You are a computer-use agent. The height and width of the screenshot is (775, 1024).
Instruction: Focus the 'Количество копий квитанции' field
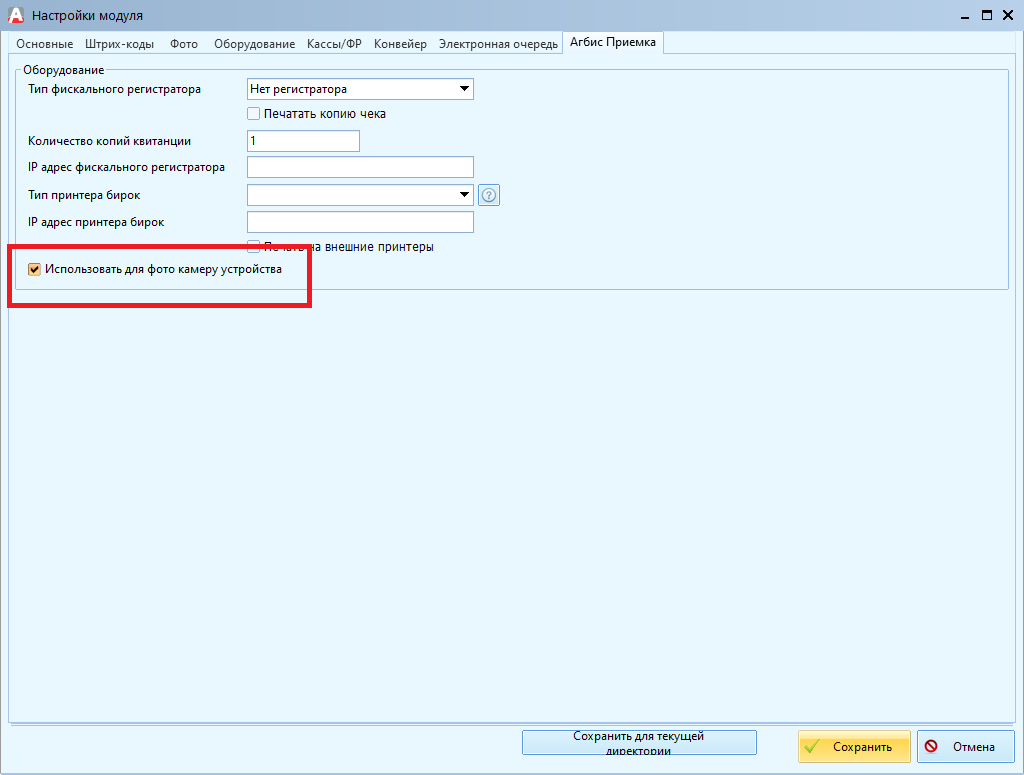(x=303, y=141)
